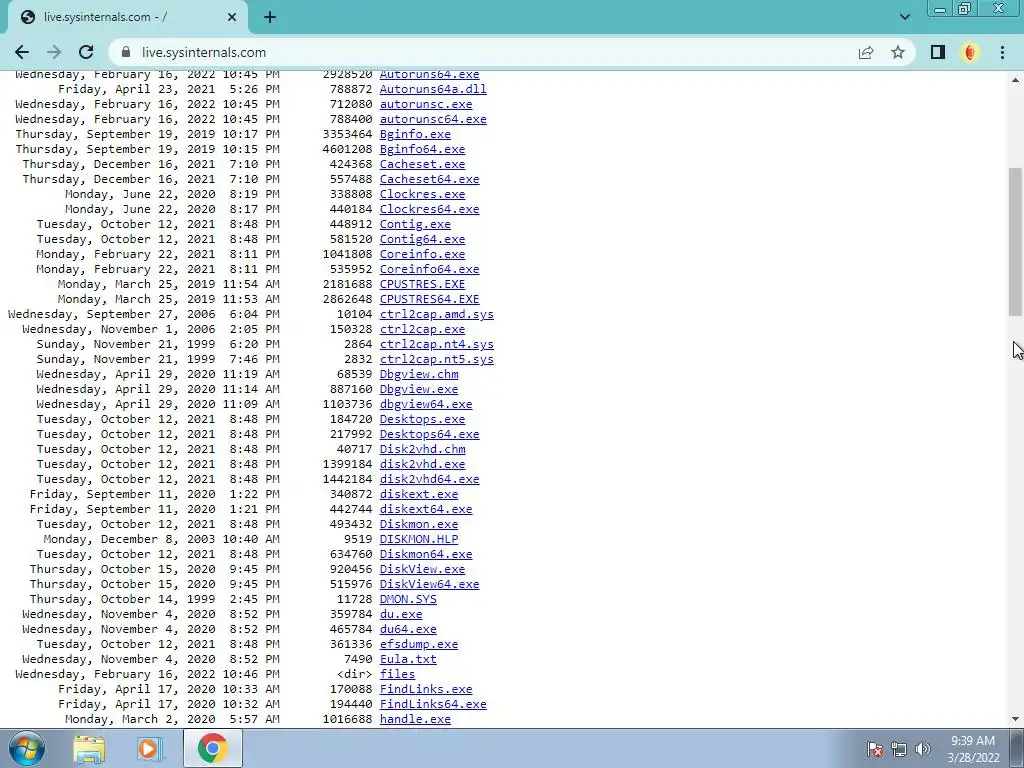Open Chrome profile avatar
Screen dimensions: 1024x768
point(970,52)
